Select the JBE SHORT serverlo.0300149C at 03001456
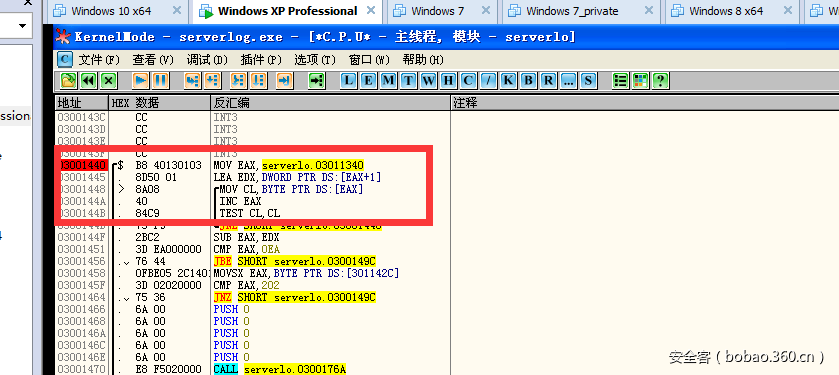This screenshot has width=839, height=375. (x=294, y=261)
